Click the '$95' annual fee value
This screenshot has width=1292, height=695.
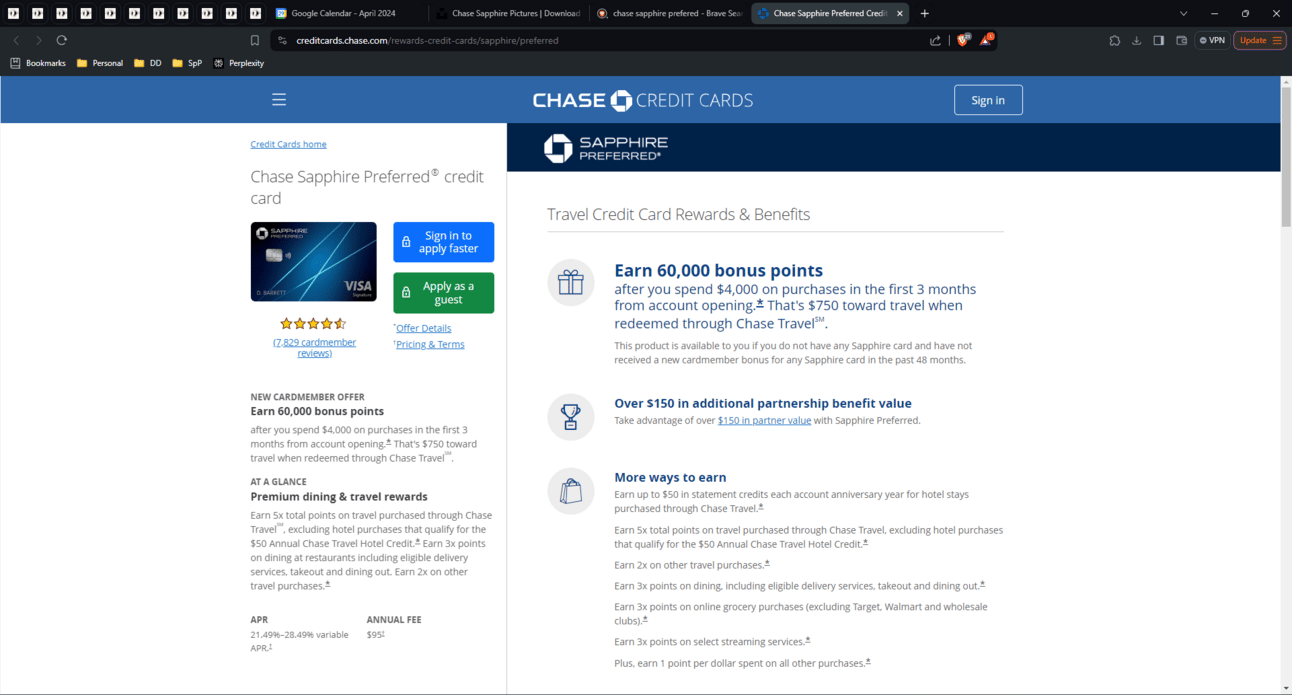[x=375, y=635]
